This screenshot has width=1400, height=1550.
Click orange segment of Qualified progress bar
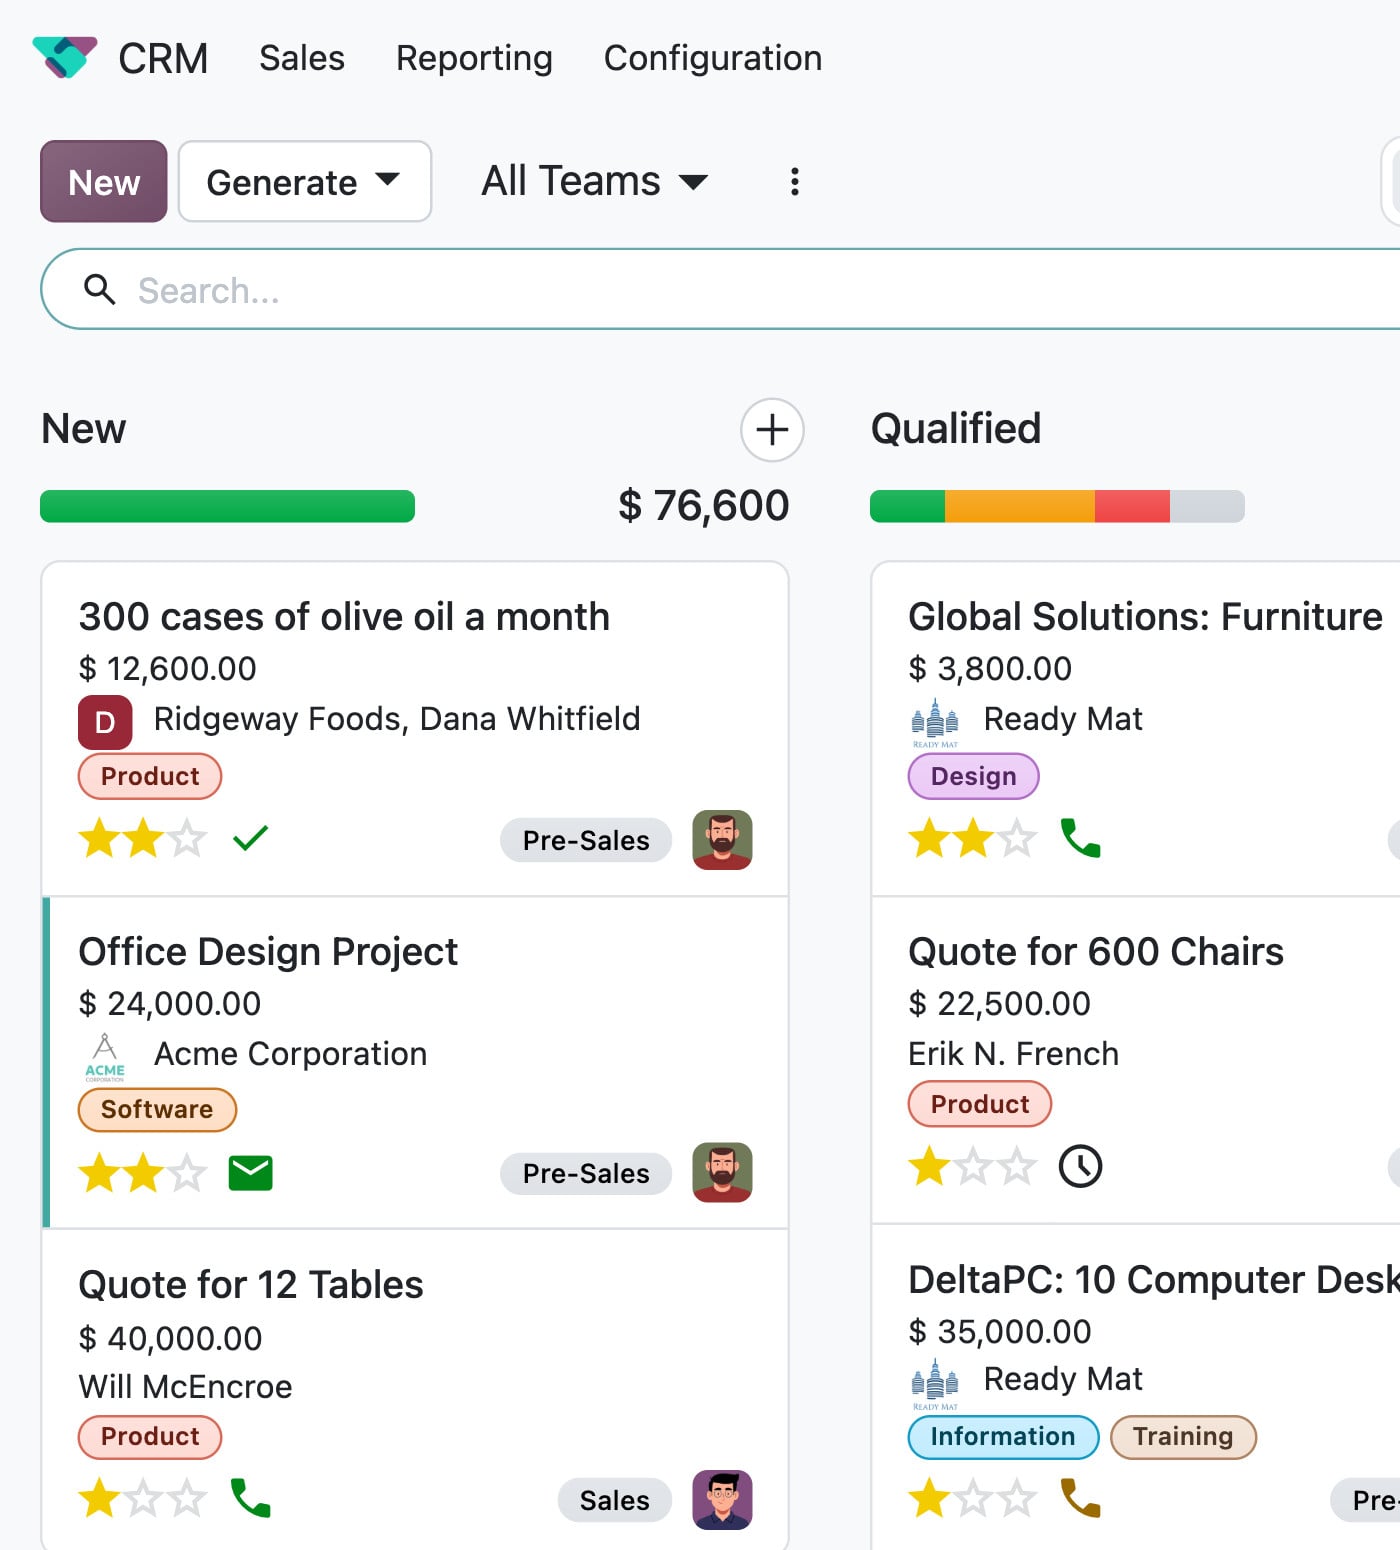1020,506
